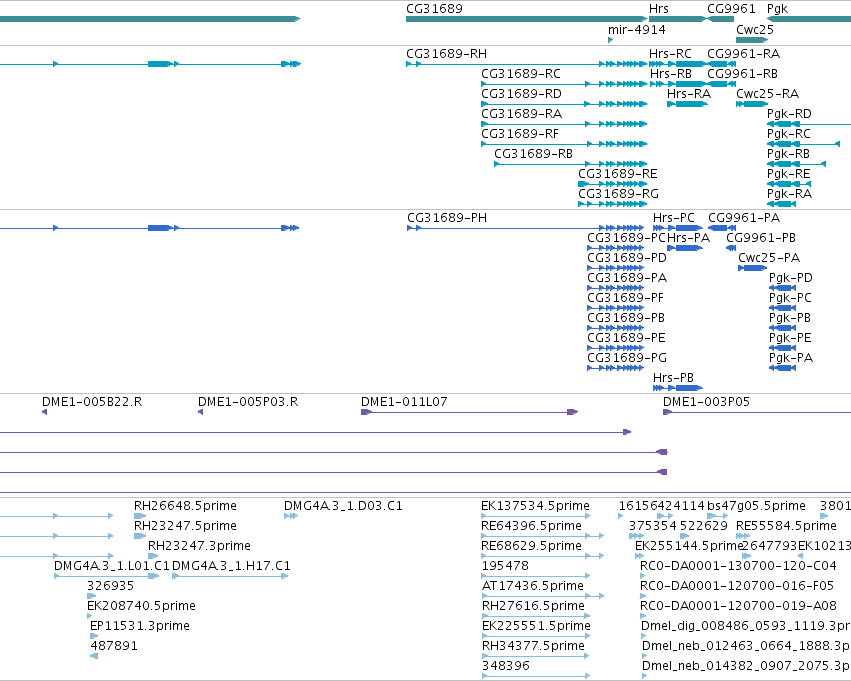Click EST RC0-DA0001-130700-120-C04
The image size is (851, 681).
pos(643,576)
